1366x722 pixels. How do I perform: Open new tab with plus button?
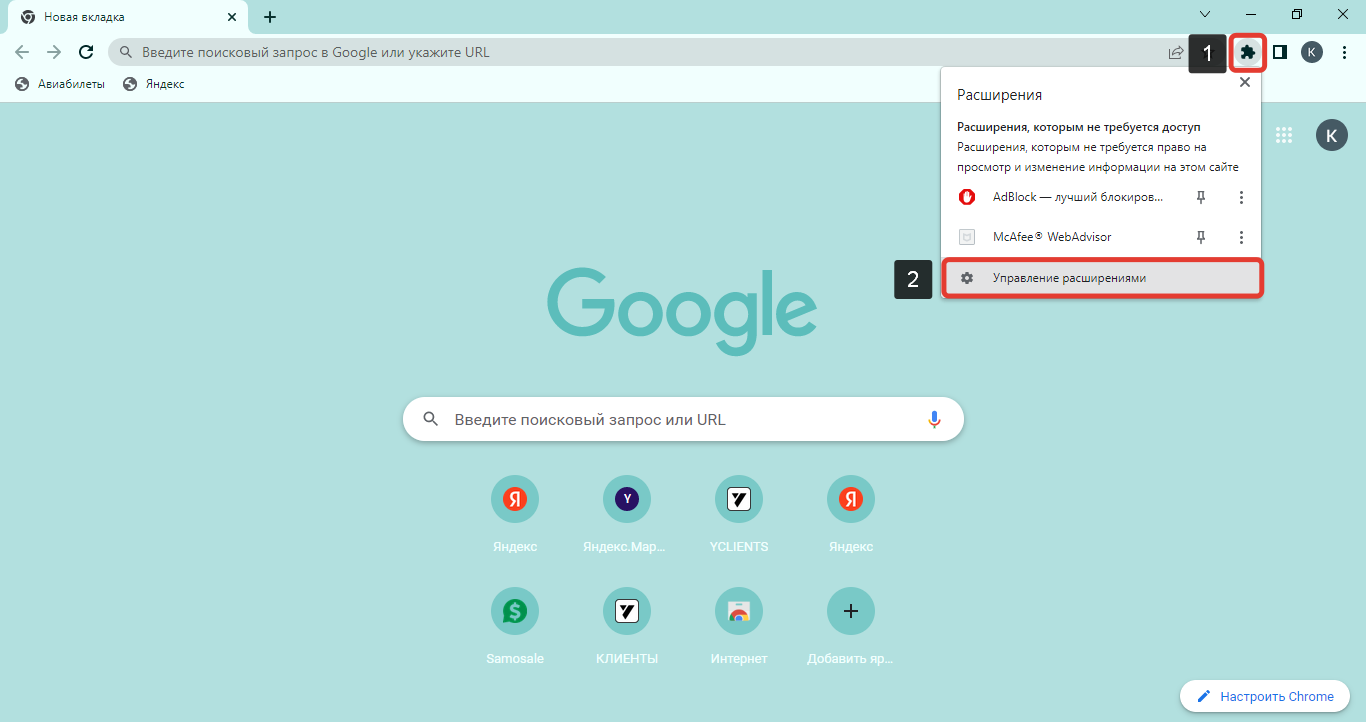coord(270,17)
